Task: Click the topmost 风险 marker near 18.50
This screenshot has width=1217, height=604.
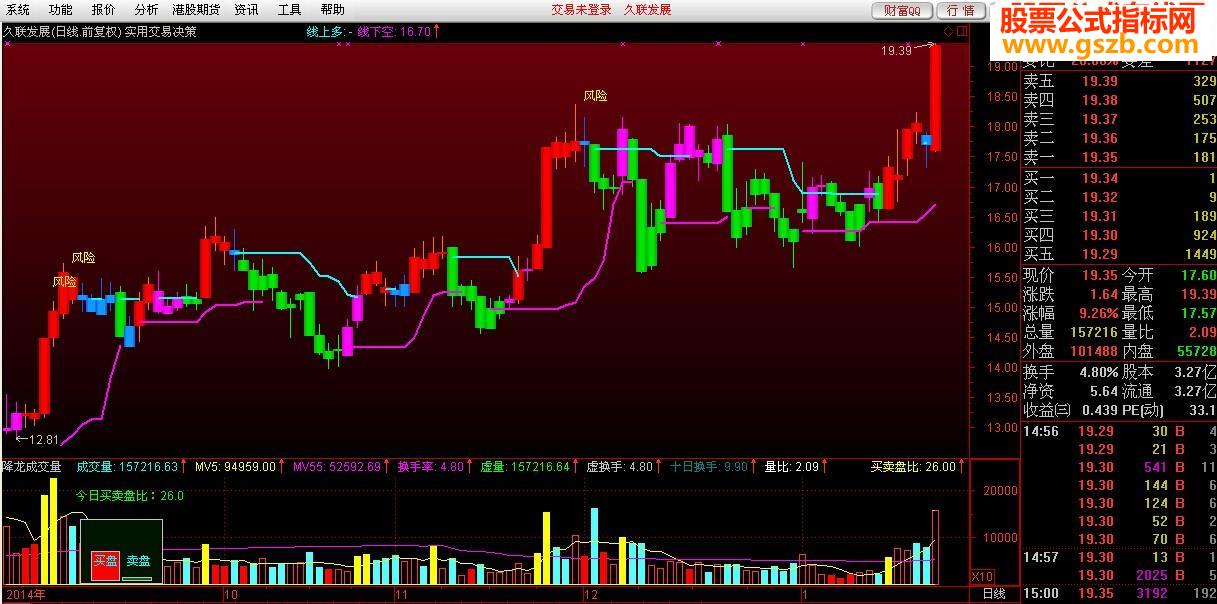Action: (596, 96)
